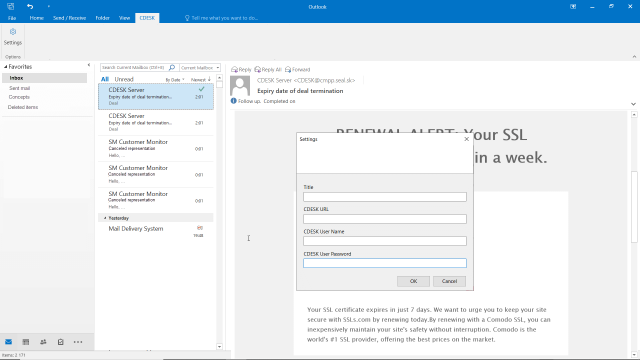
Task: Switch to Send / Receive tab
Action: (x=69, y=18)
